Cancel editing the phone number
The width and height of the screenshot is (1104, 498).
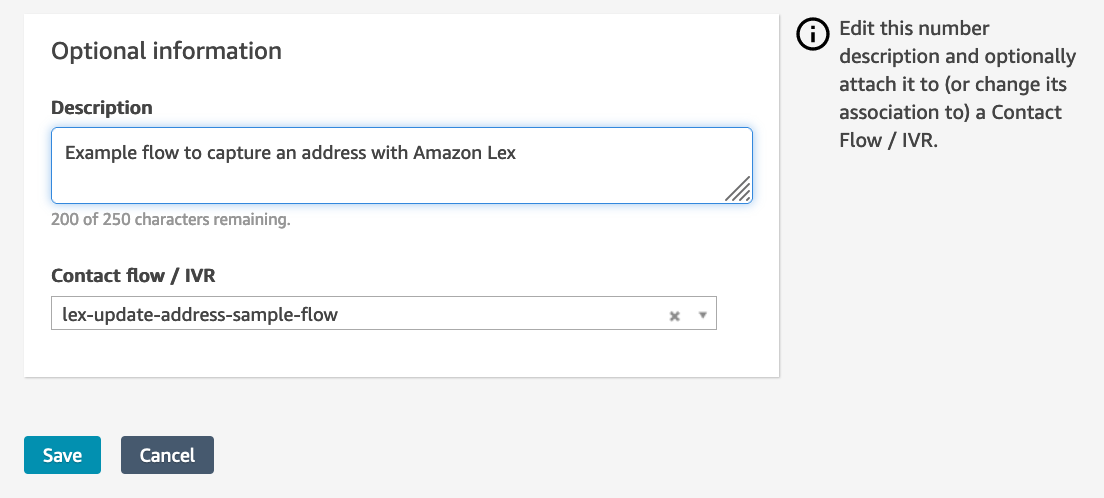point(167,455)
